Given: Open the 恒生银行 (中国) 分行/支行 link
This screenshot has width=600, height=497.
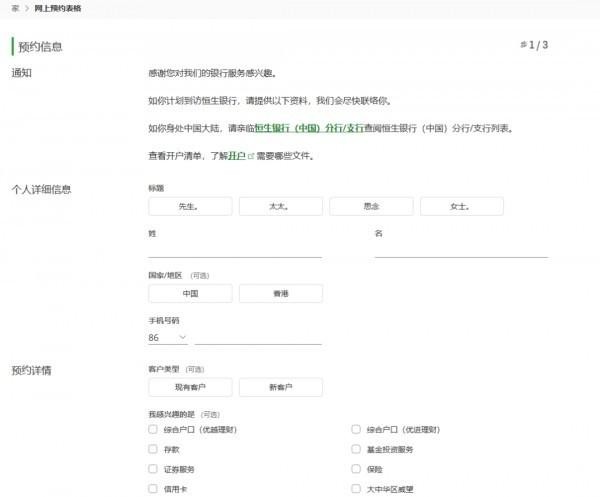Looking at the screenshot, I should (309, 128).
